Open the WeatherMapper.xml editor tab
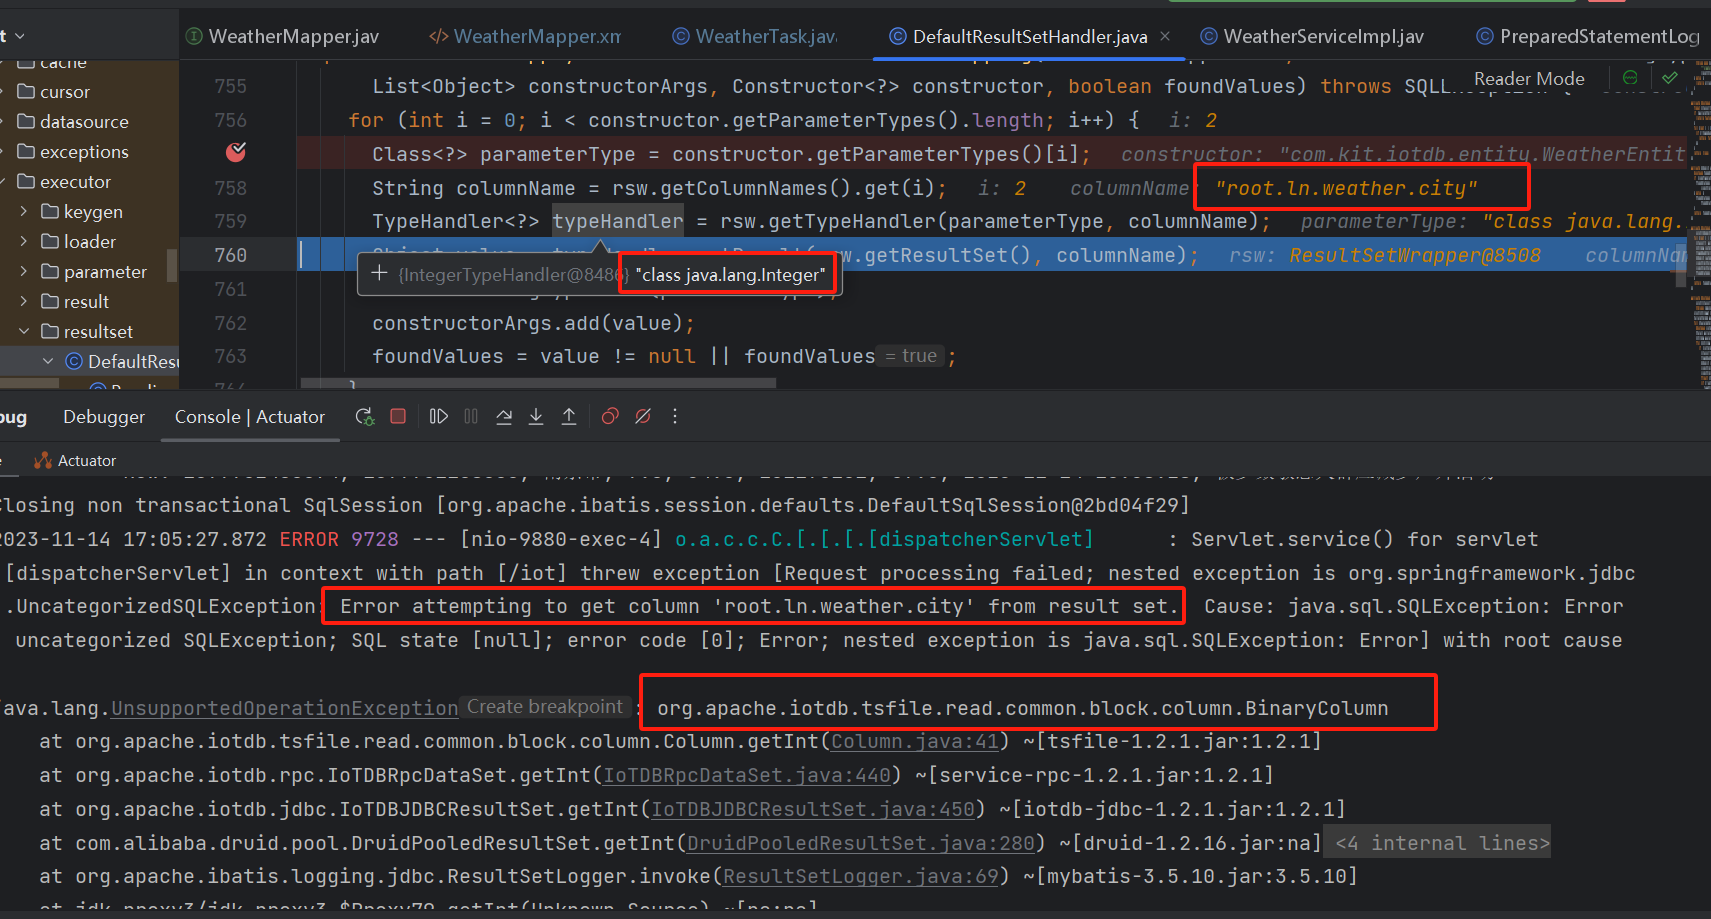 (525, 36)
